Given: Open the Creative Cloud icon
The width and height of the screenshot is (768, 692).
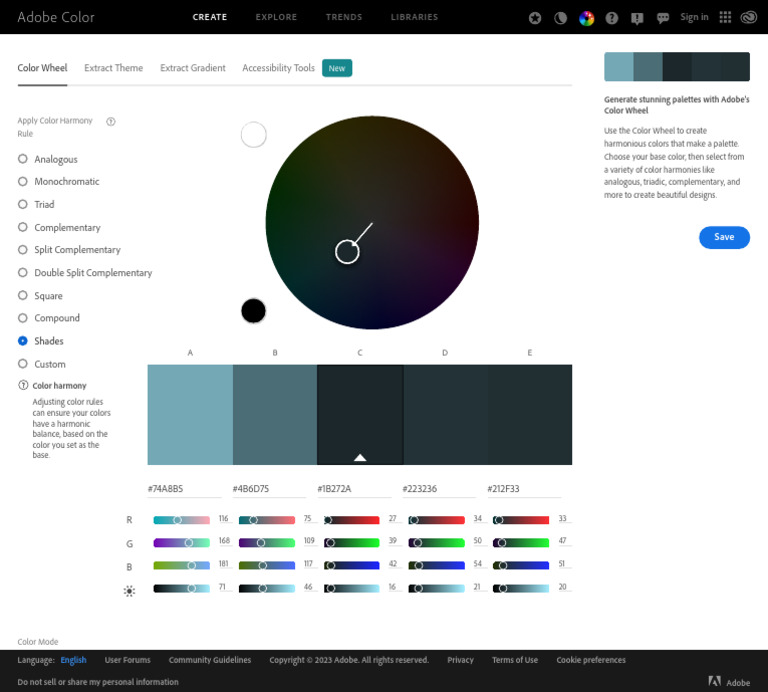Looking at the screenshot, I should click(x=749, y=18).
